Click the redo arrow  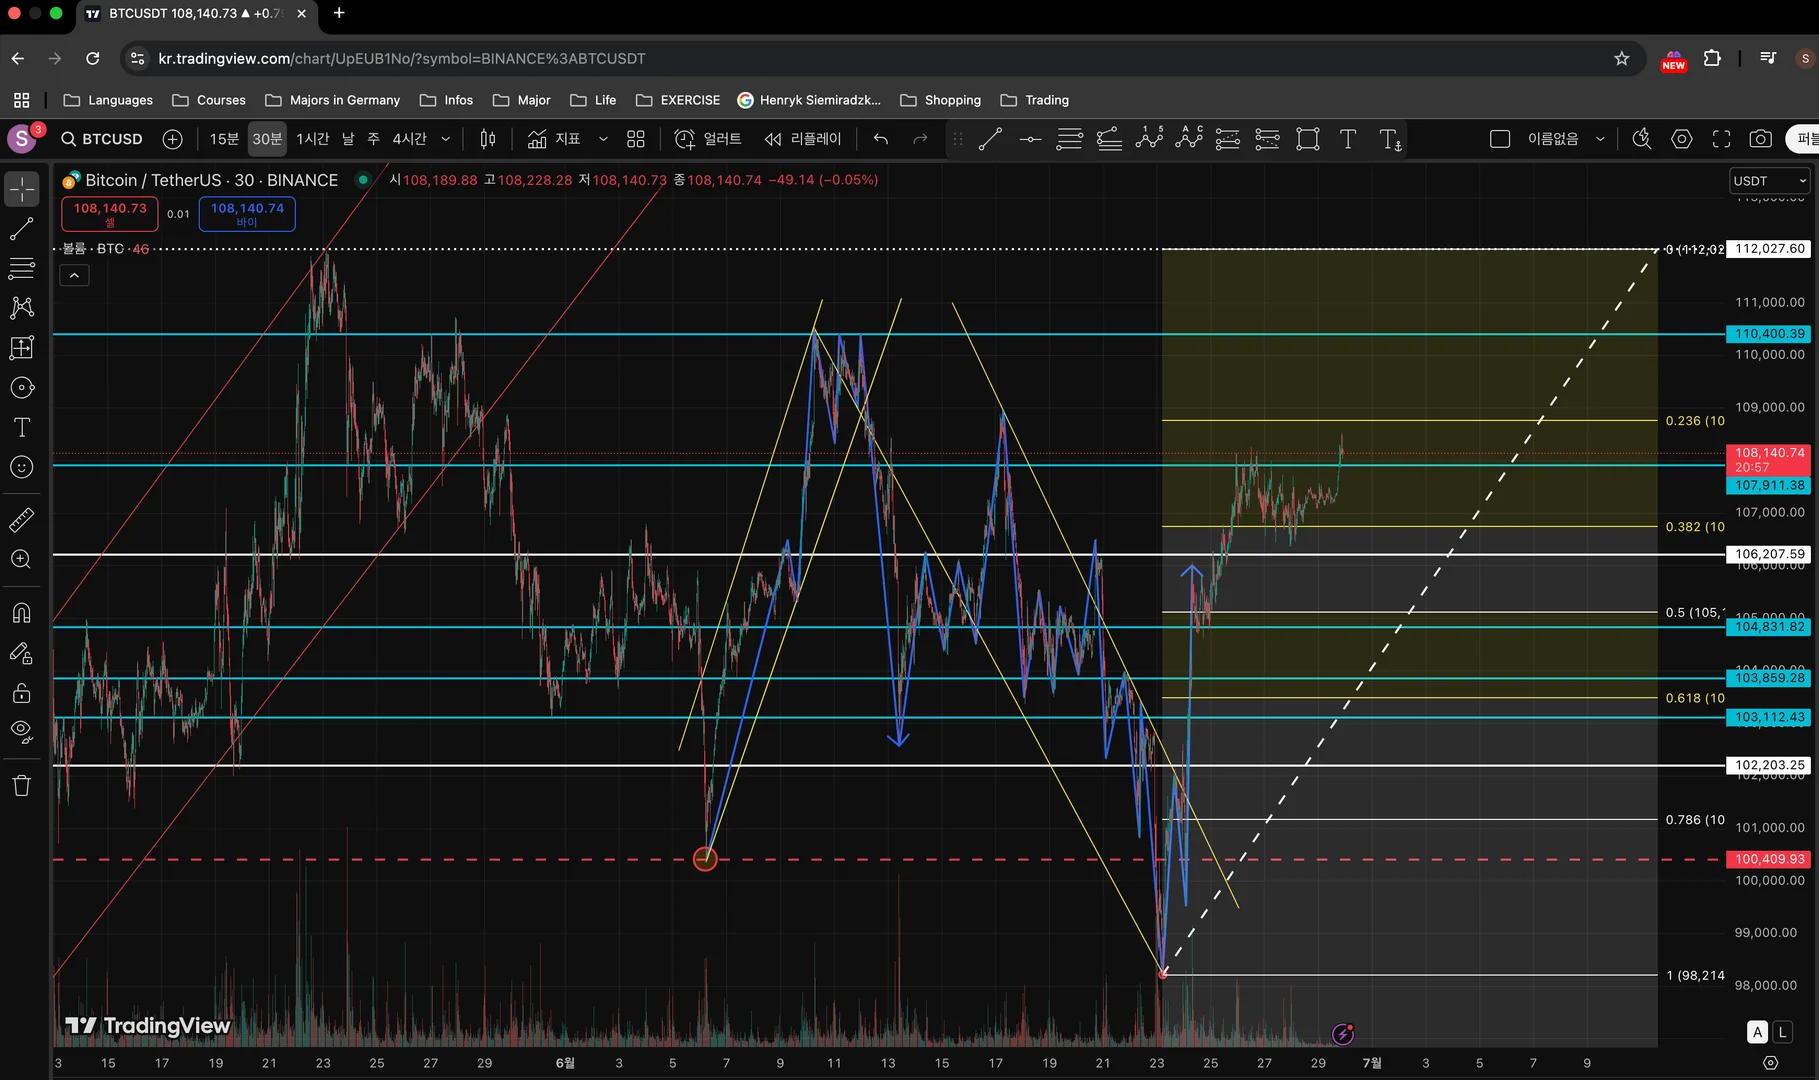point(921,139)
